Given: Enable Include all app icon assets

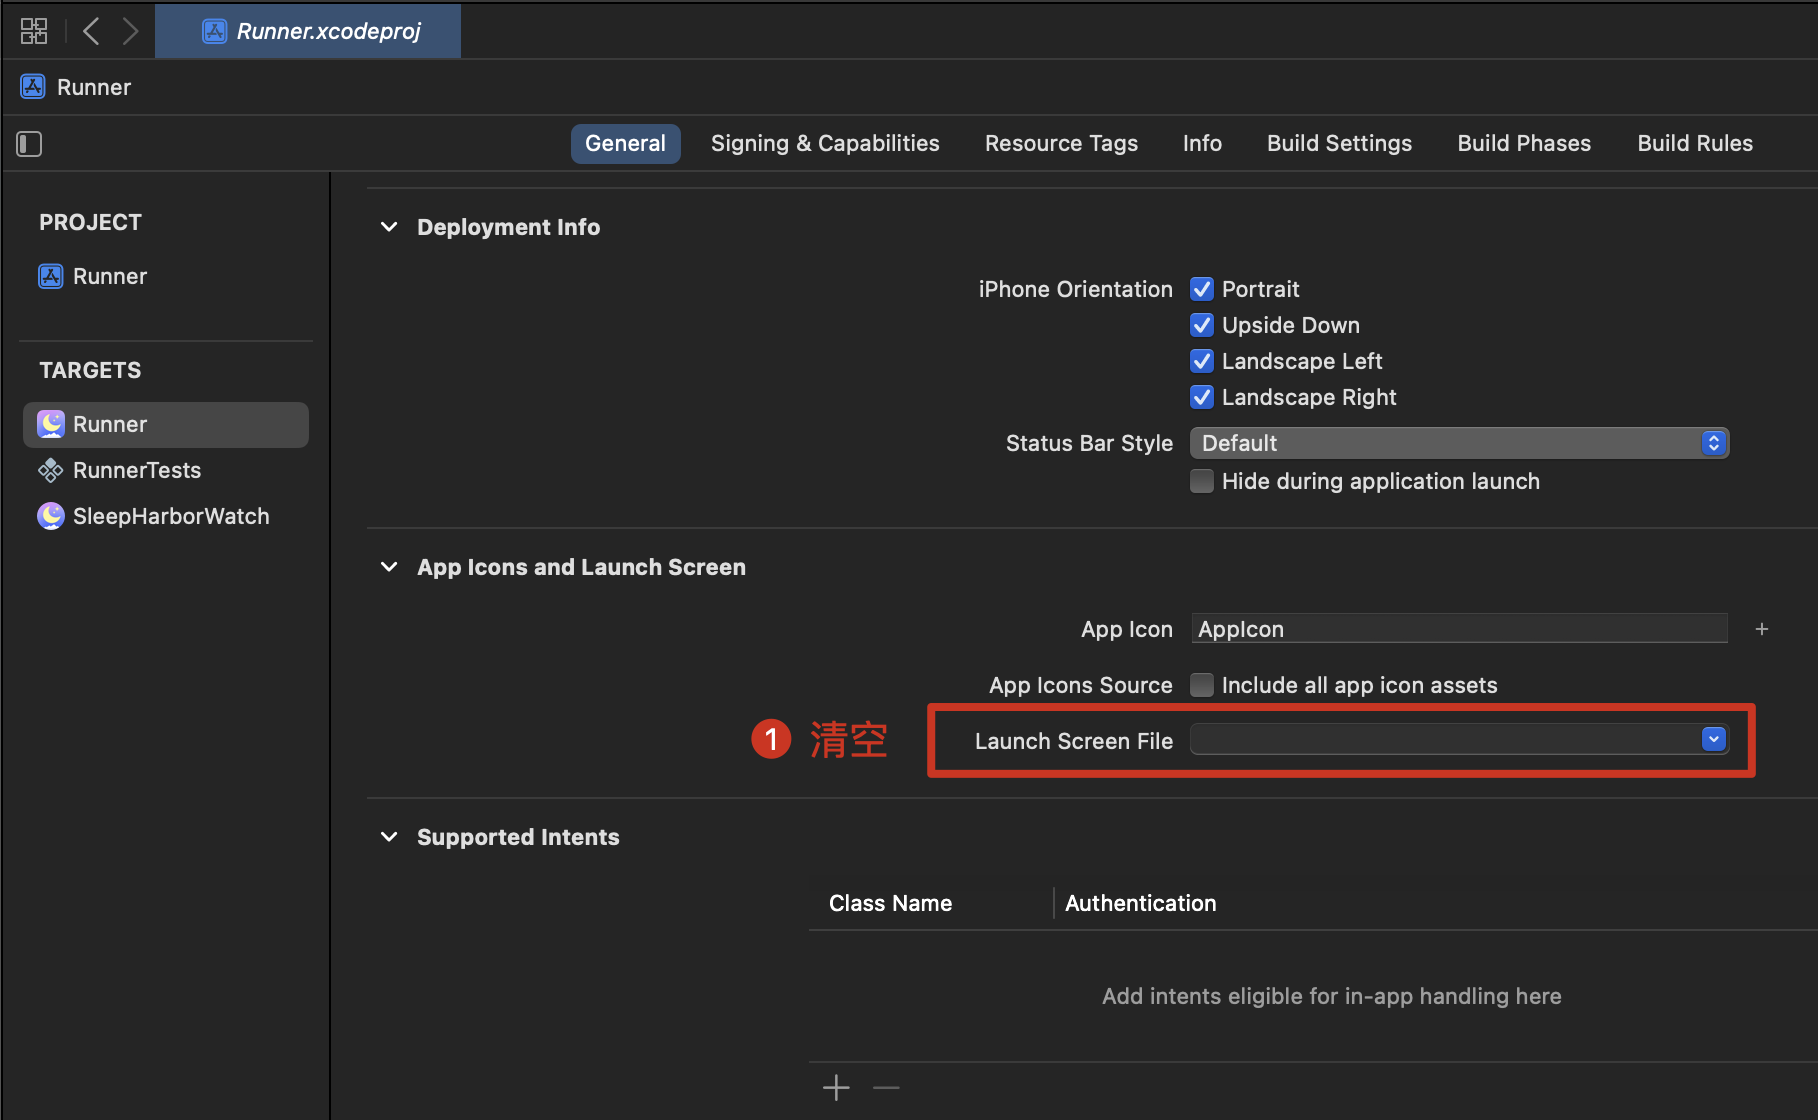Looking at the screenshot, I should tap(1202, 685).
